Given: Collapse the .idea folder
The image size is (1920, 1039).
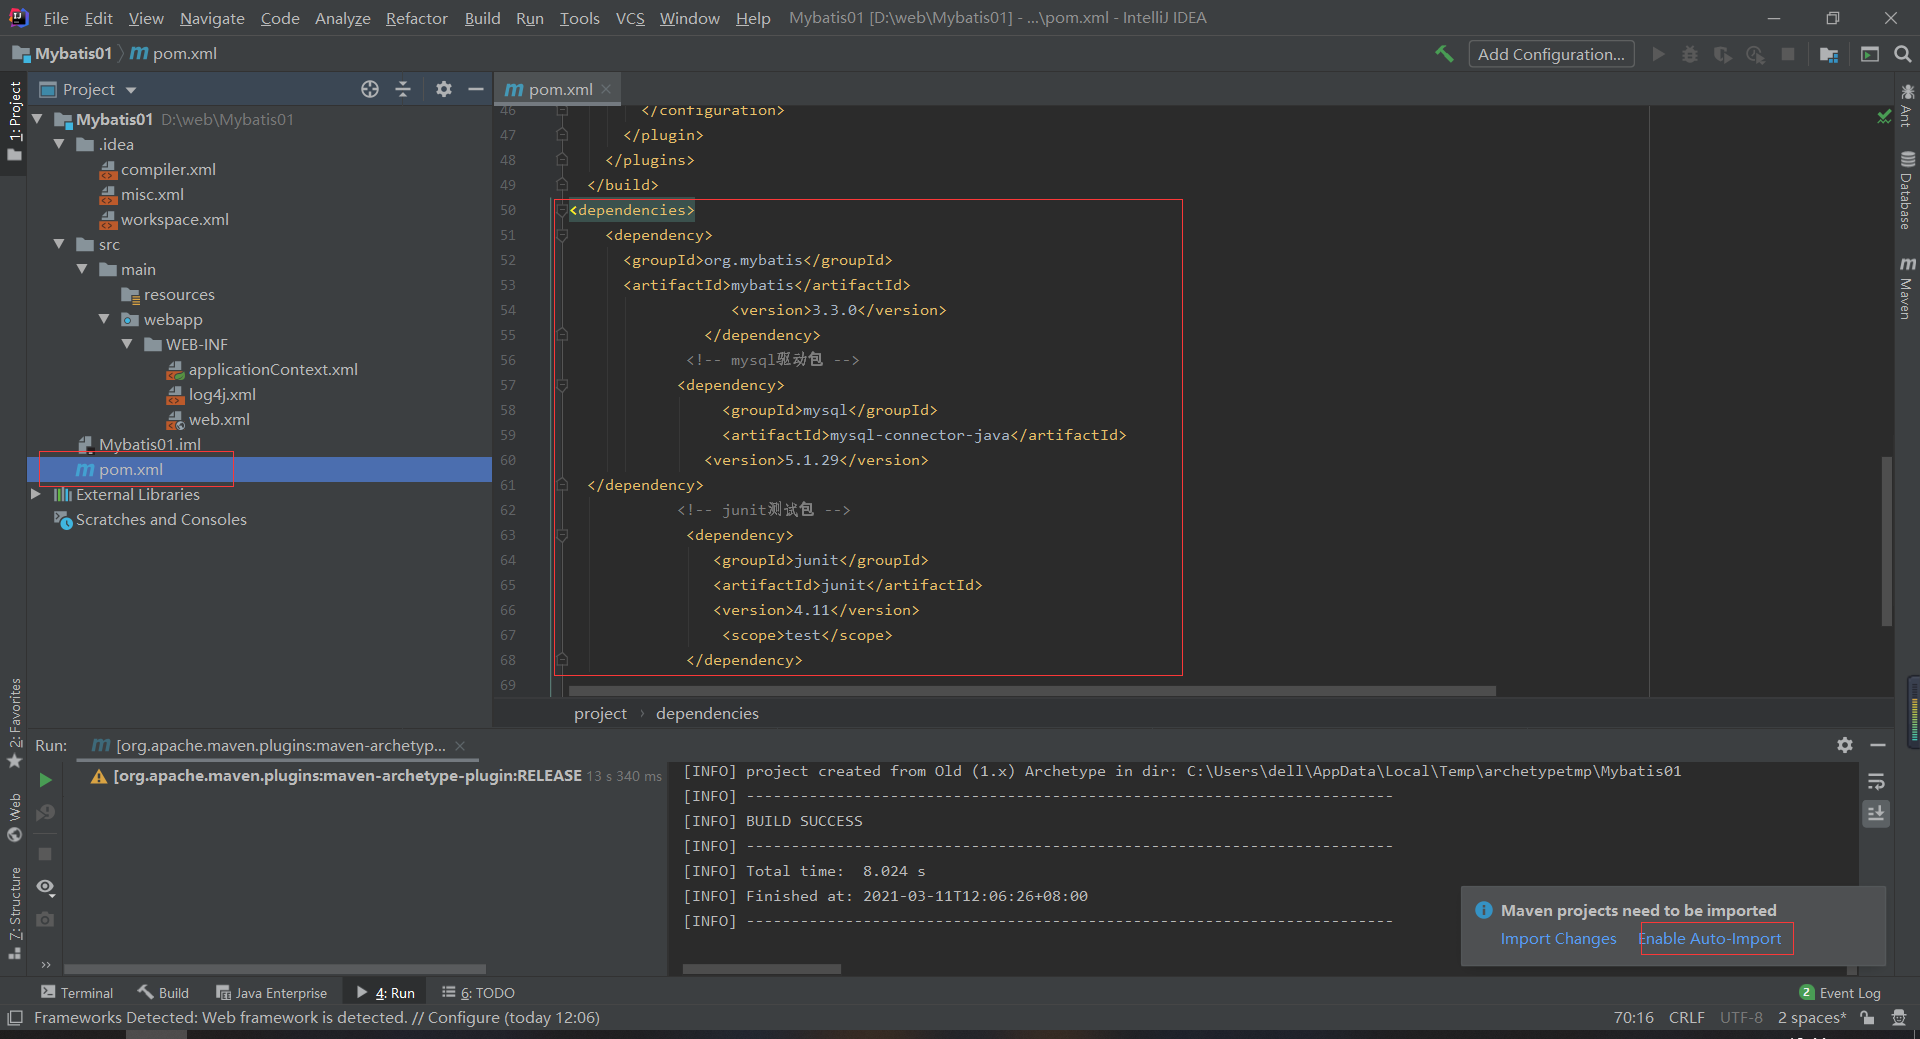Looking at the screenshot, I should pyautogui.click(x=59, y=144).
